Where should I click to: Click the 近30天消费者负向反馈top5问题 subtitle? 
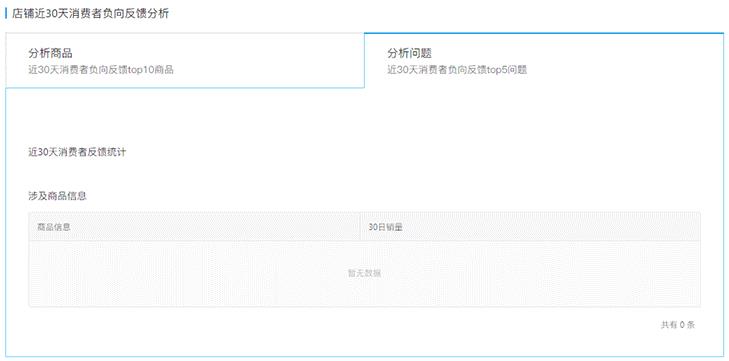[x=457, y=70]
